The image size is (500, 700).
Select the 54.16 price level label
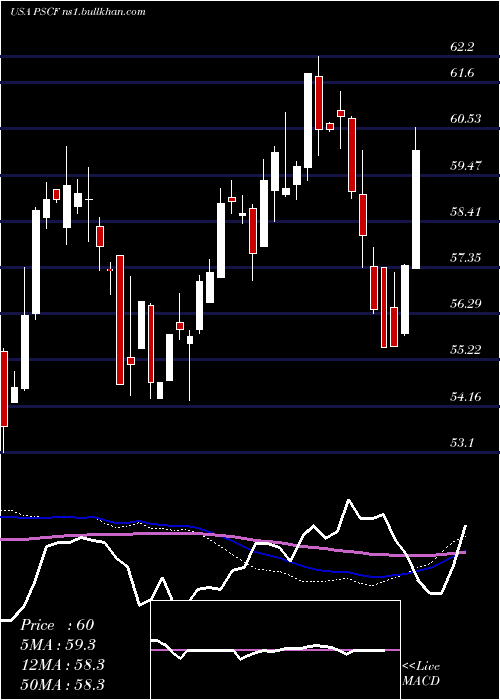point(466,396)
